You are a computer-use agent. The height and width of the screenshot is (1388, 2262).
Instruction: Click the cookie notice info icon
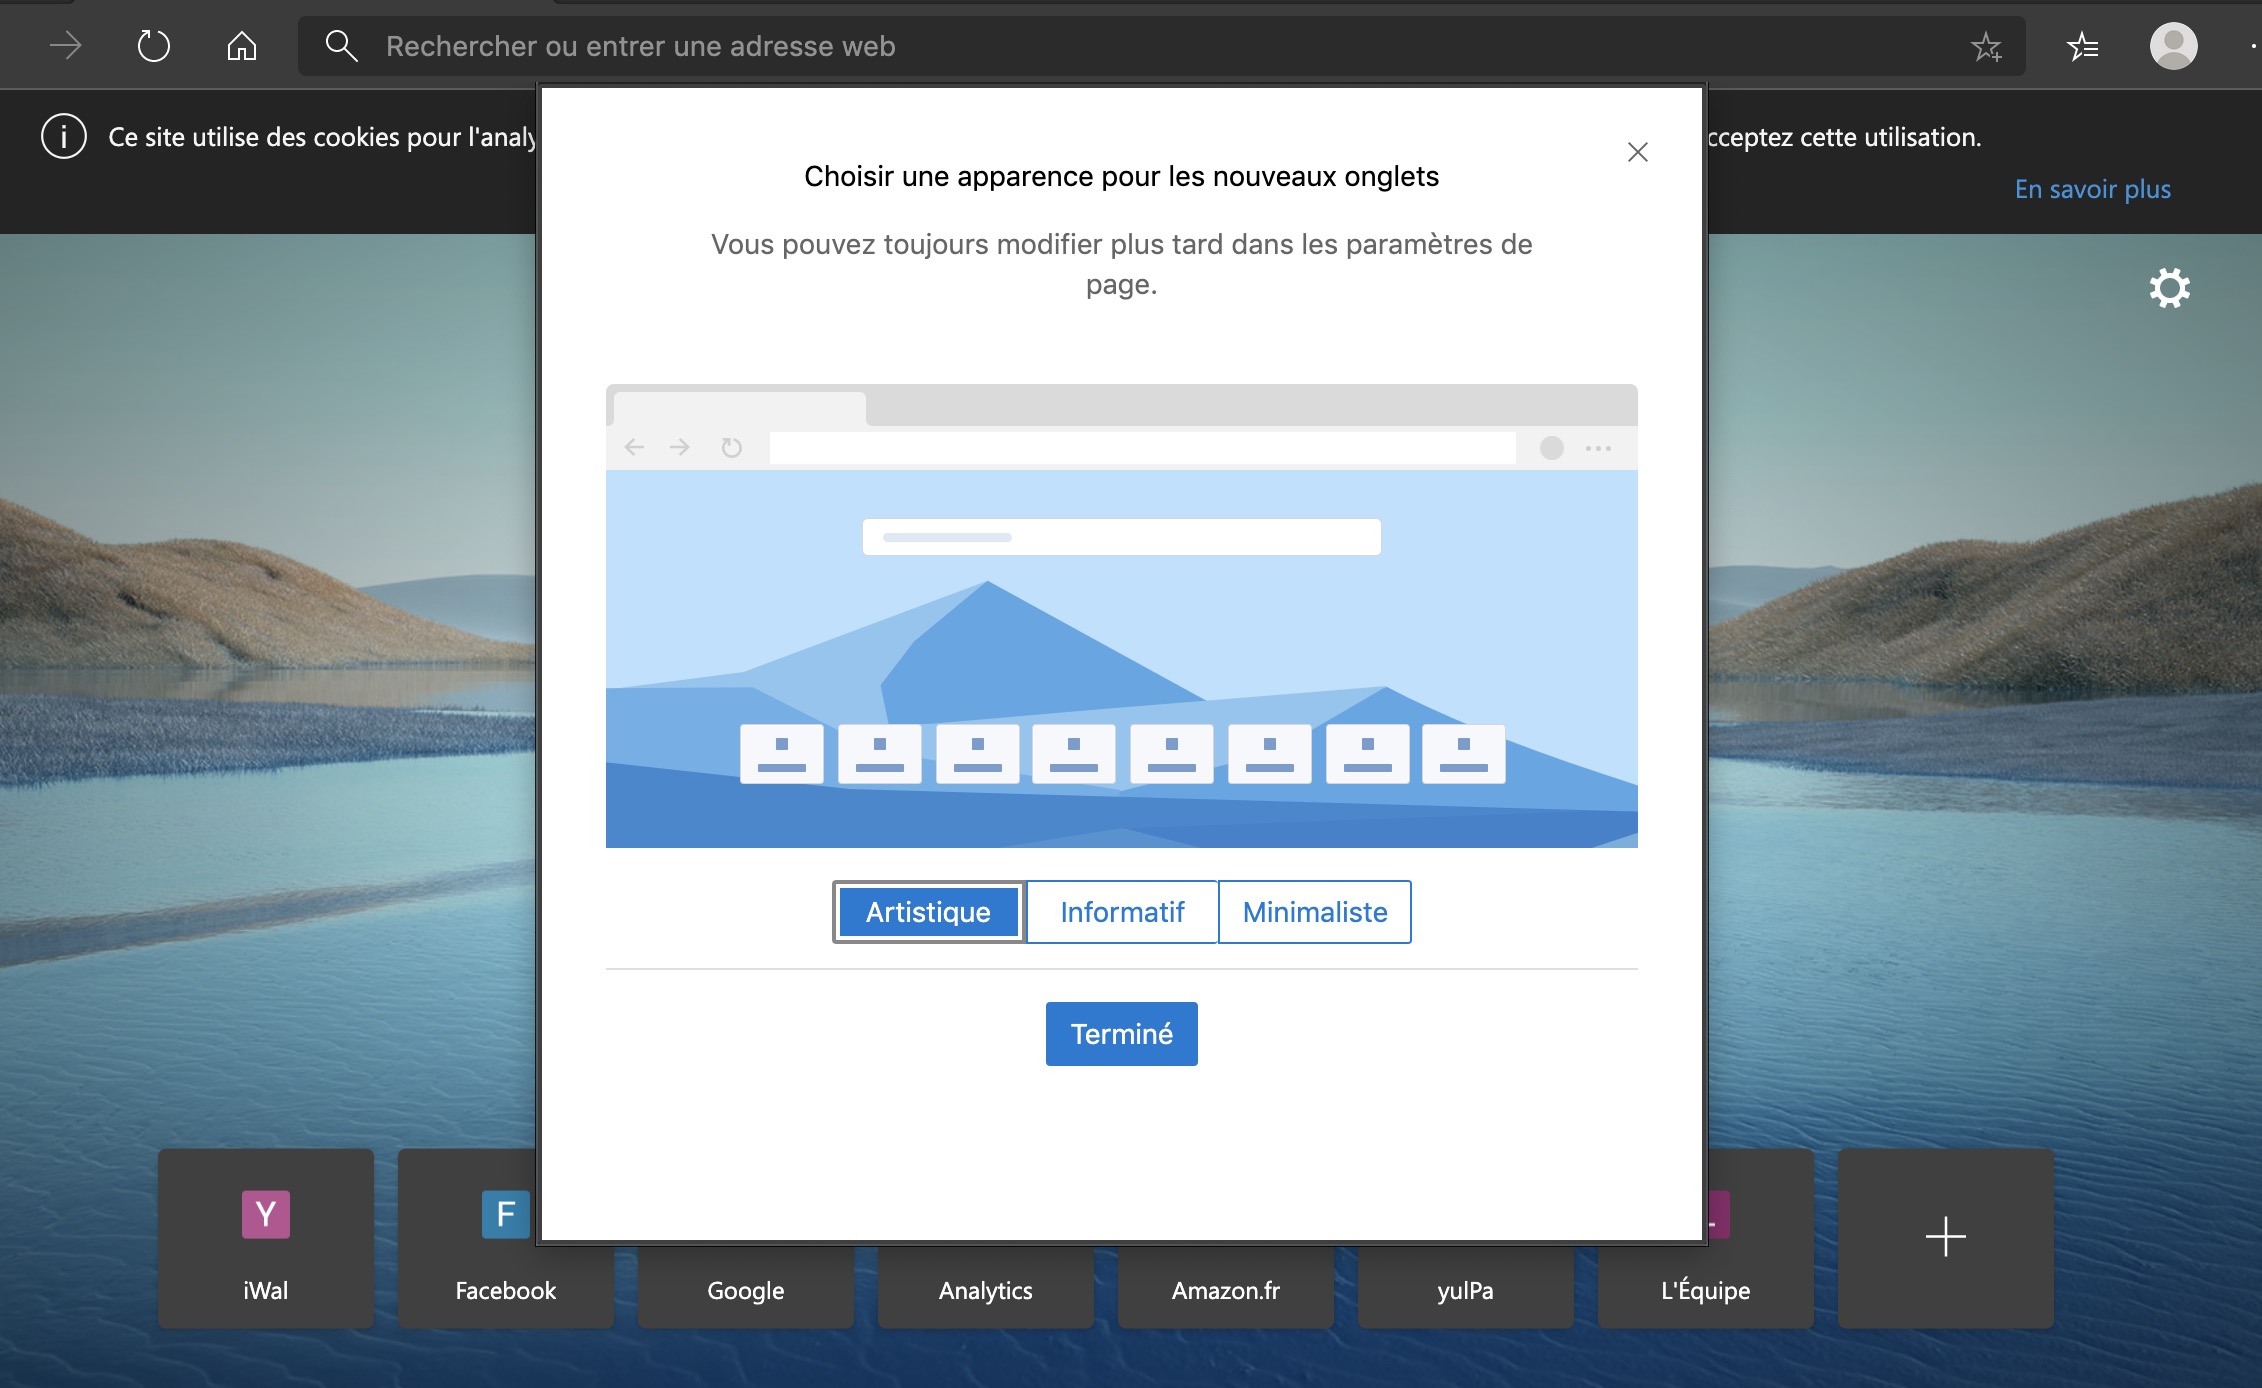pyautogui.click(x=64, y=136)
